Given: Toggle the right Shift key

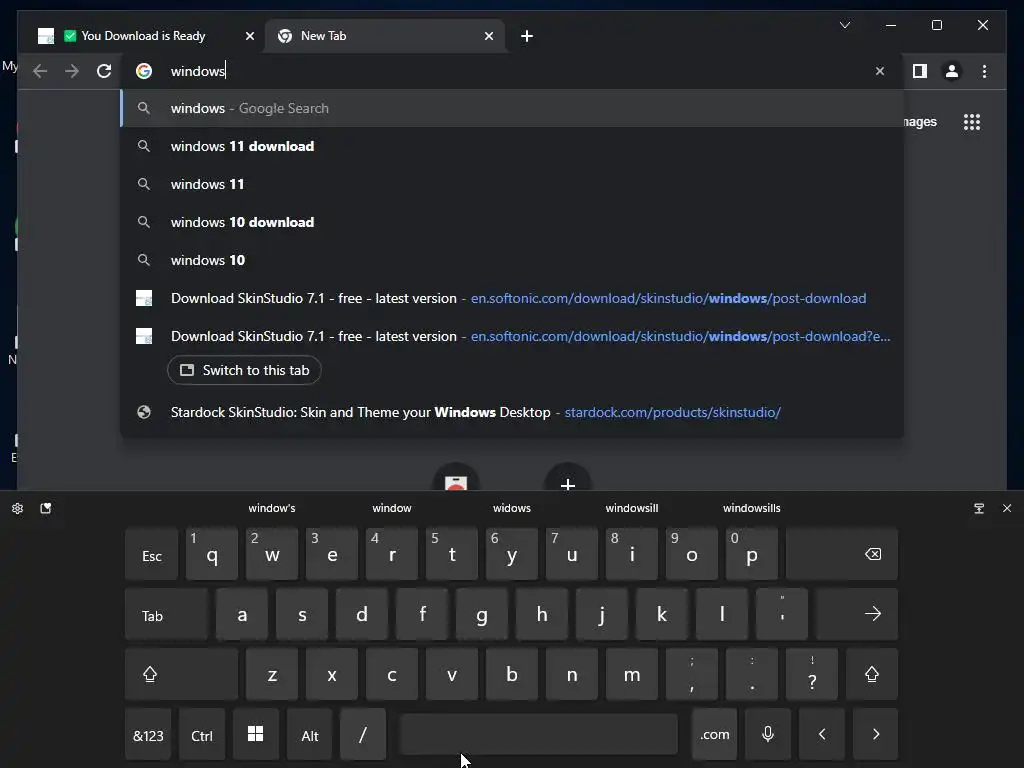Looking at the screenshot, I should (x=872, y=675).
